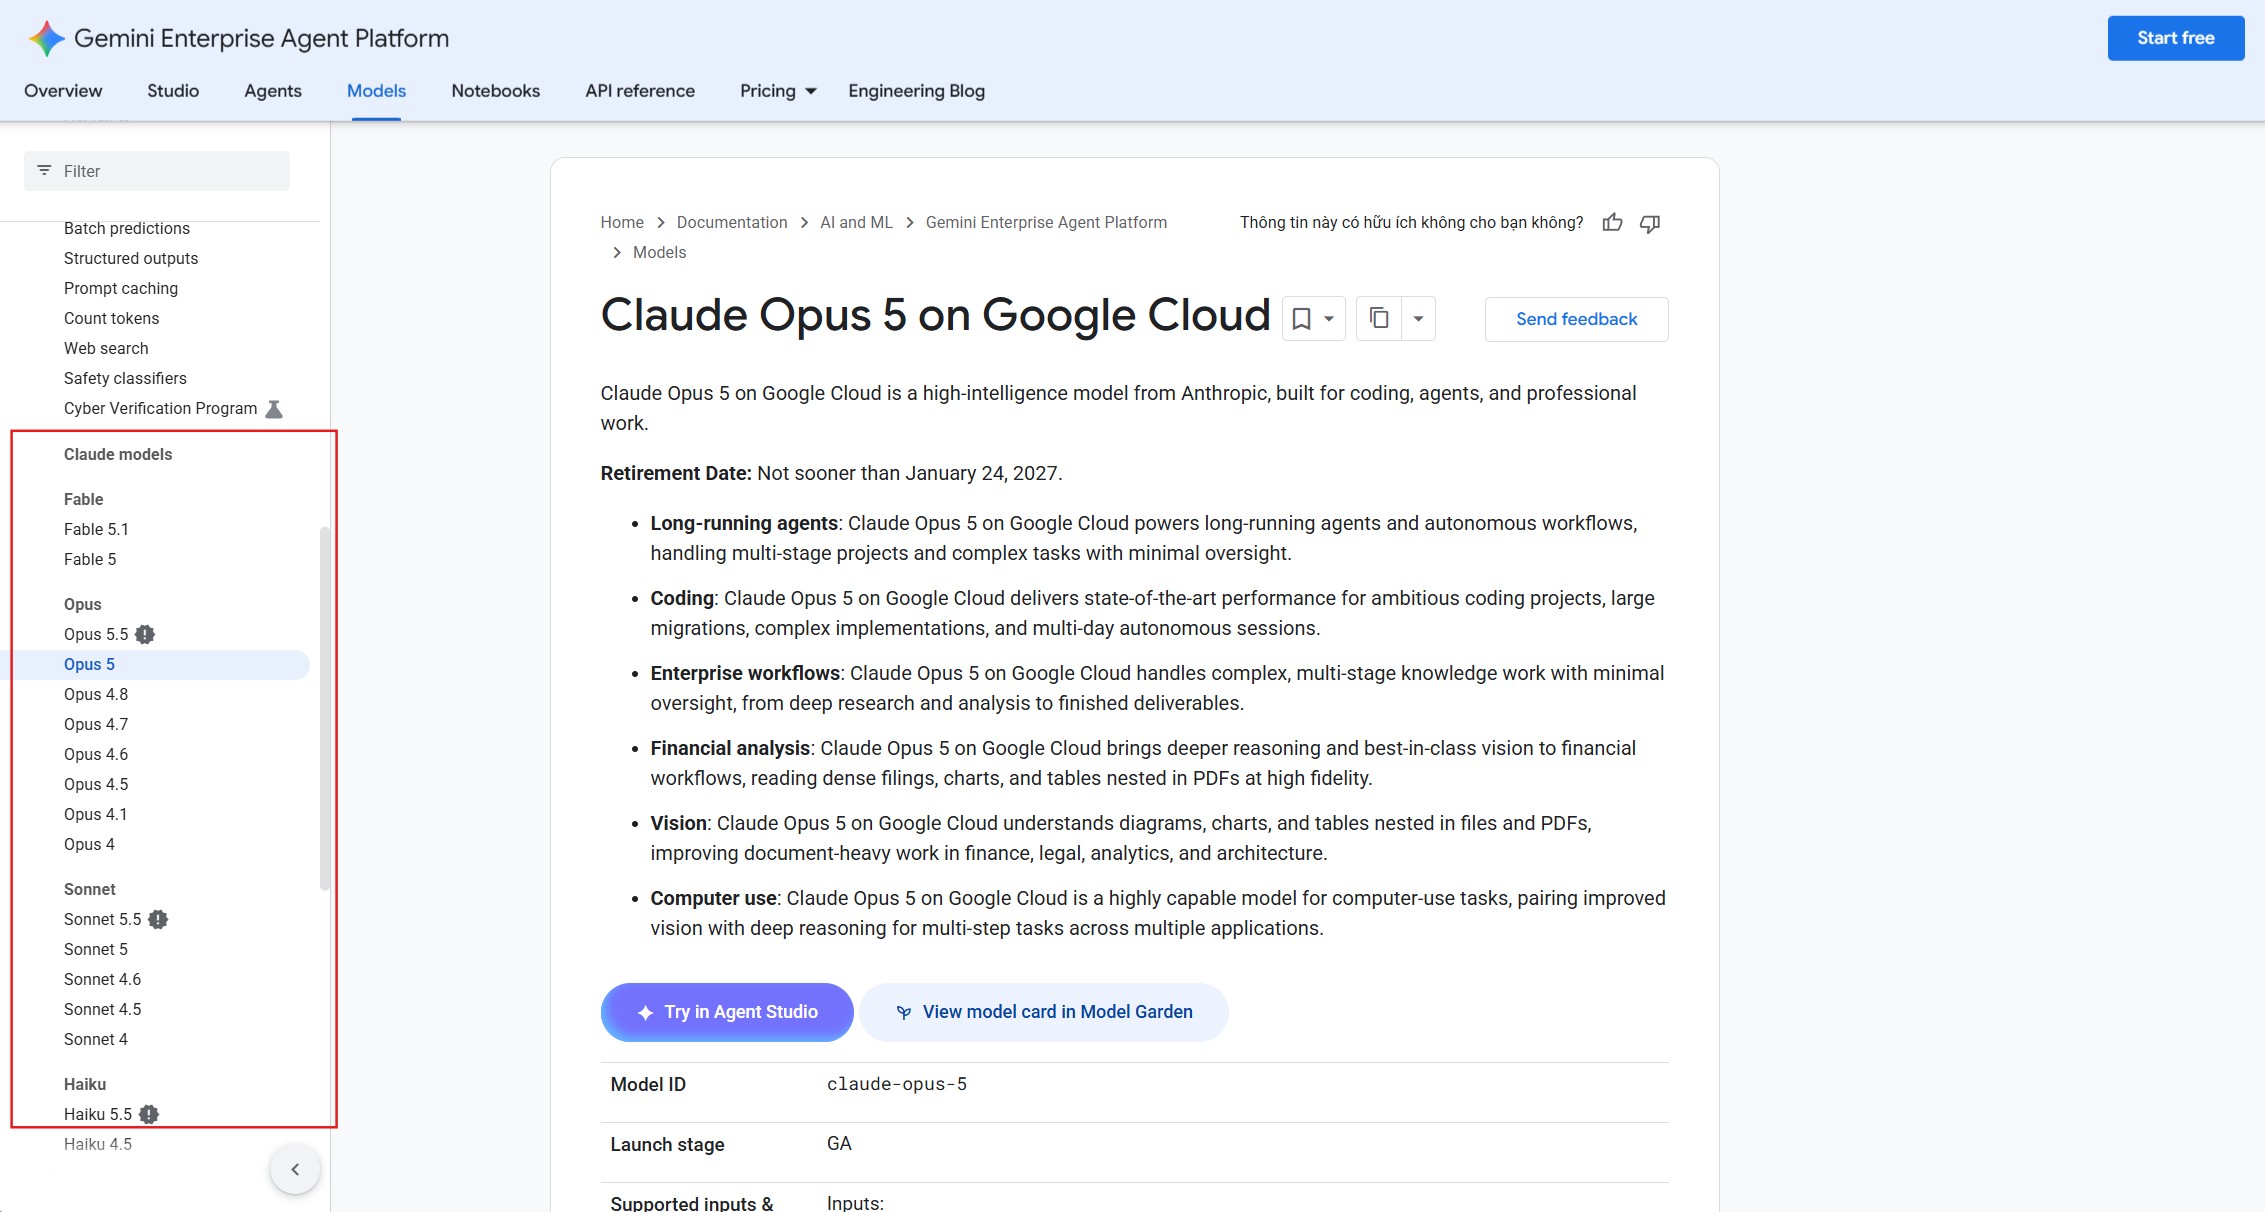Open Prompt caching sidebar item
This screenshot has height=1212, width=2265.
tap(121, 288)
